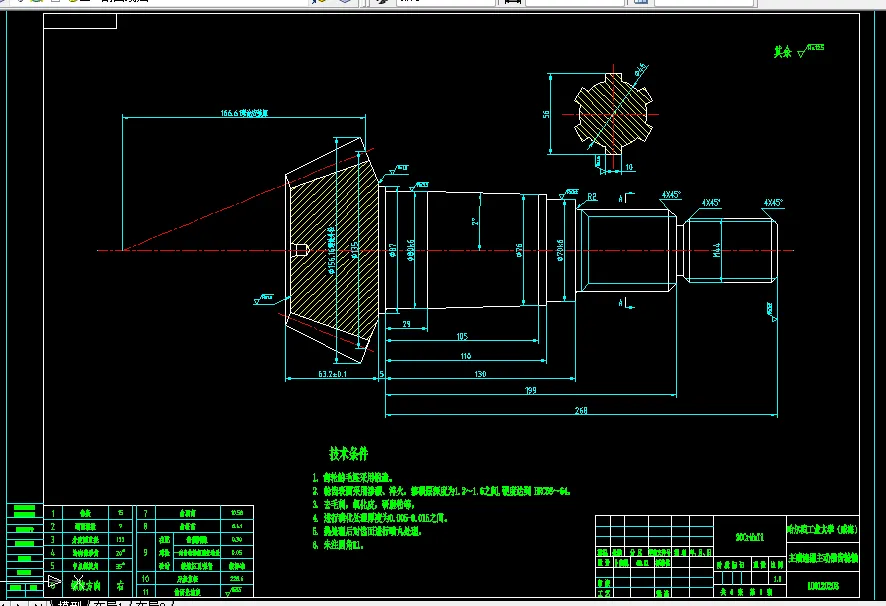Select the 105 length dimension
Image resolution: width=886 pixels, height=606 pixels.
462,336
